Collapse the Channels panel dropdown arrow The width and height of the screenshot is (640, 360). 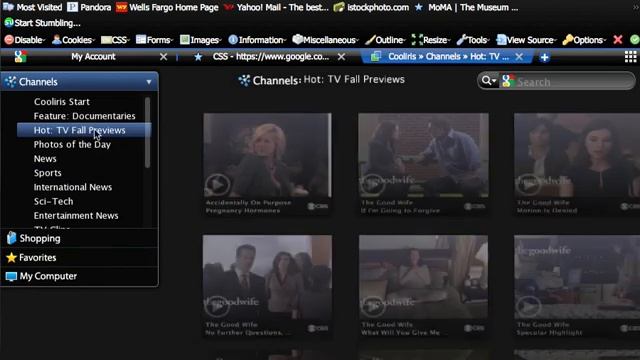click(149, 82)
